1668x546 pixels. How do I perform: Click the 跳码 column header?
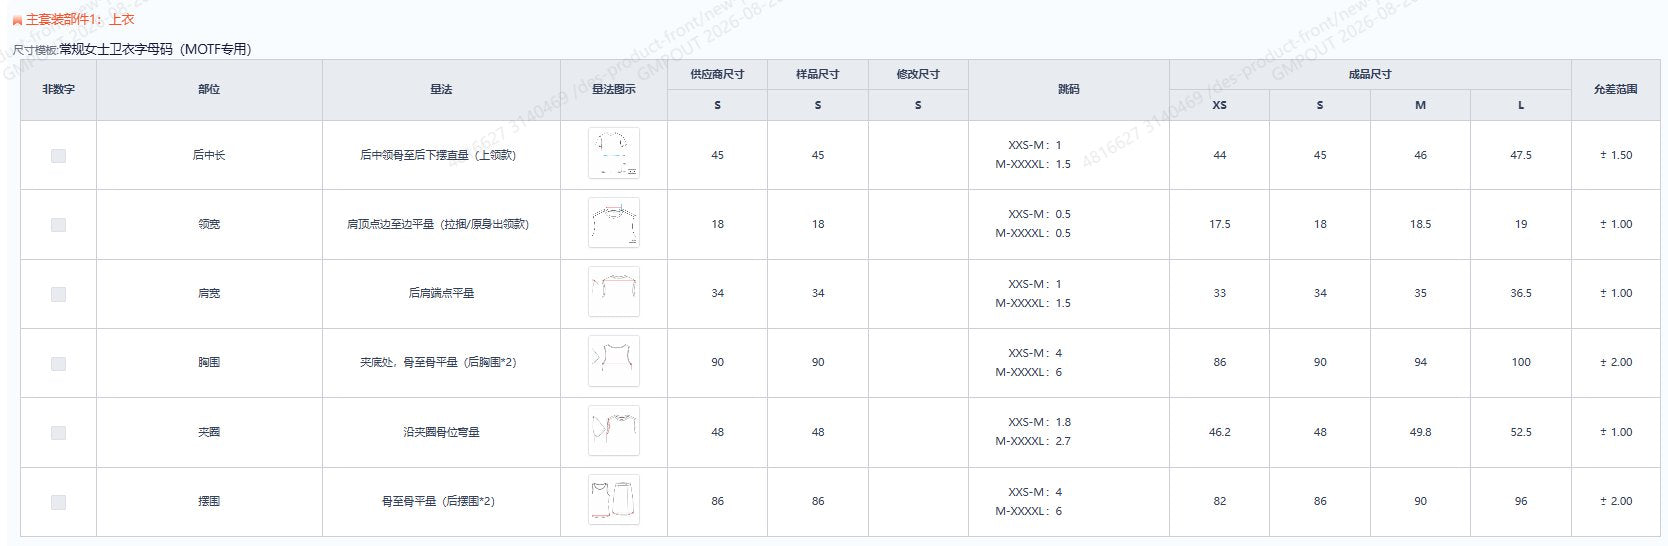(x=1069, y=89)
